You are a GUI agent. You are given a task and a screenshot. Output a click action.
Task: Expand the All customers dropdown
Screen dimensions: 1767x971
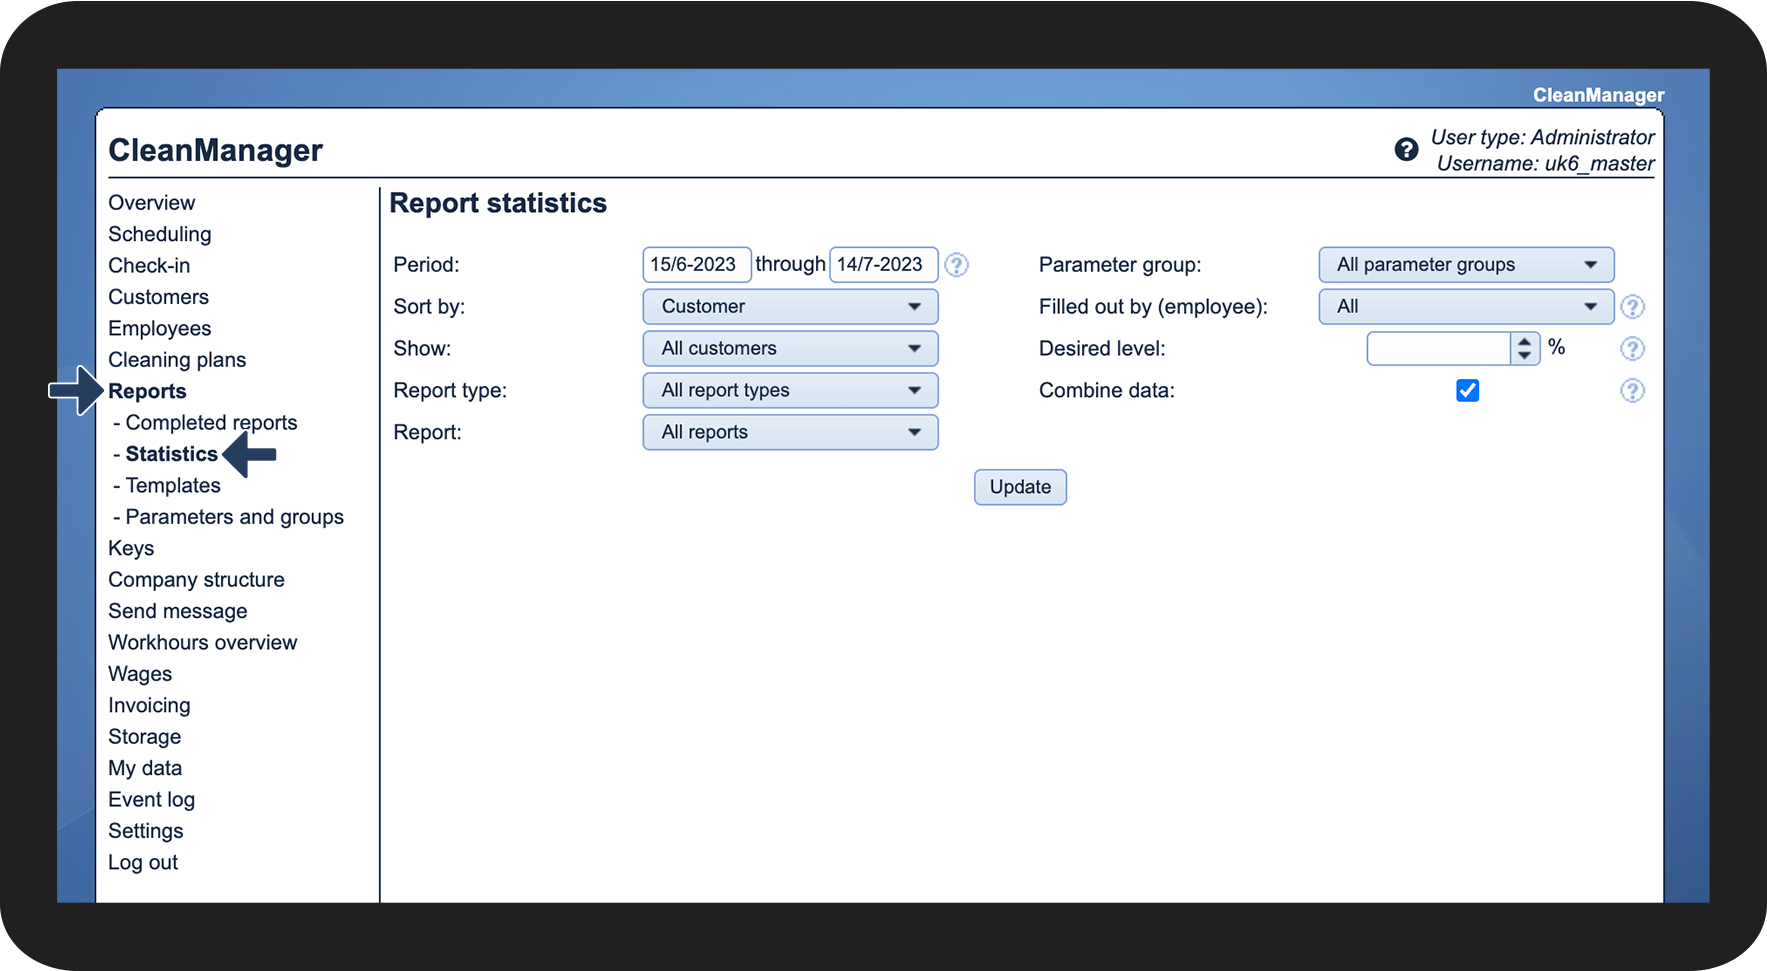pyautogui.click(x=790, y=349)
